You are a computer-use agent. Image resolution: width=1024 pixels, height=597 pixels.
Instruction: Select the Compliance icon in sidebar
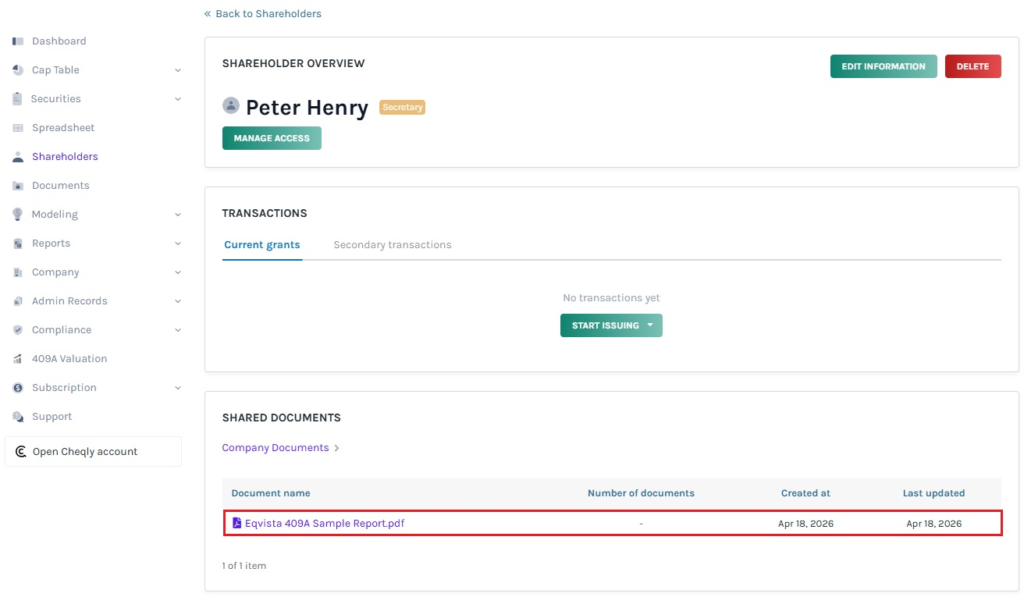coord(16,329)
